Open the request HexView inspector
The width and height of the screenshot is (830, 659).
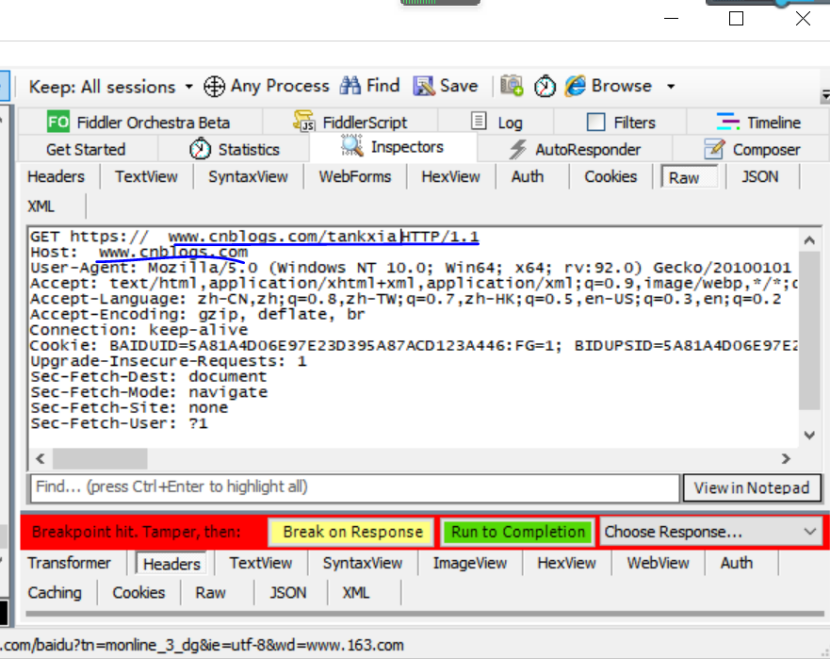450,176
